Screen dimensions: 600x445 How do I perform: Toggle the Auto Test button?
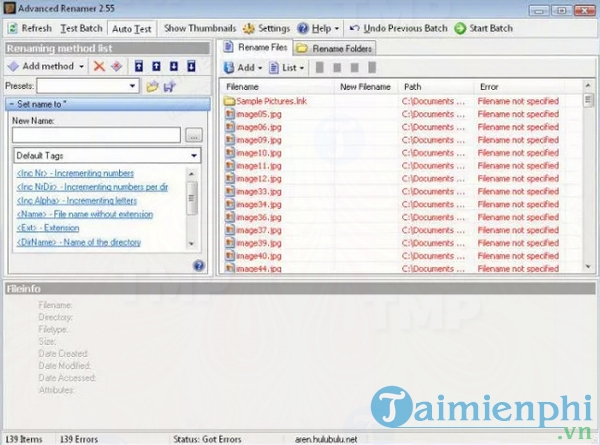point(132,29)
